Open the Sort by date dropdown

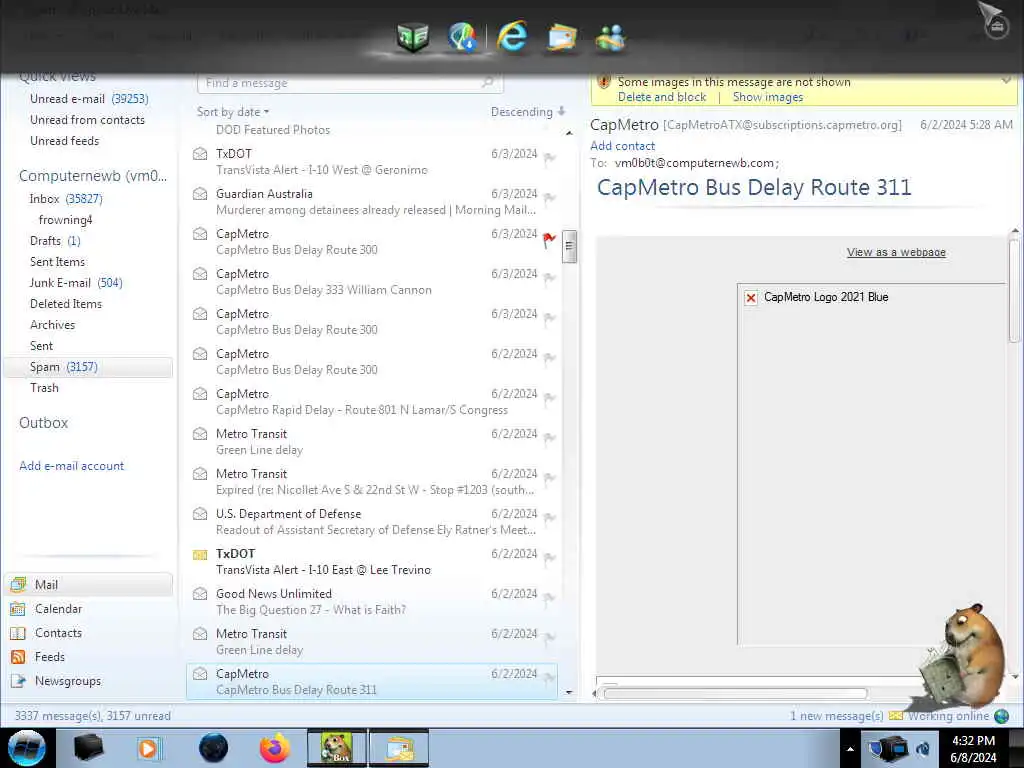tap(233, 112)
